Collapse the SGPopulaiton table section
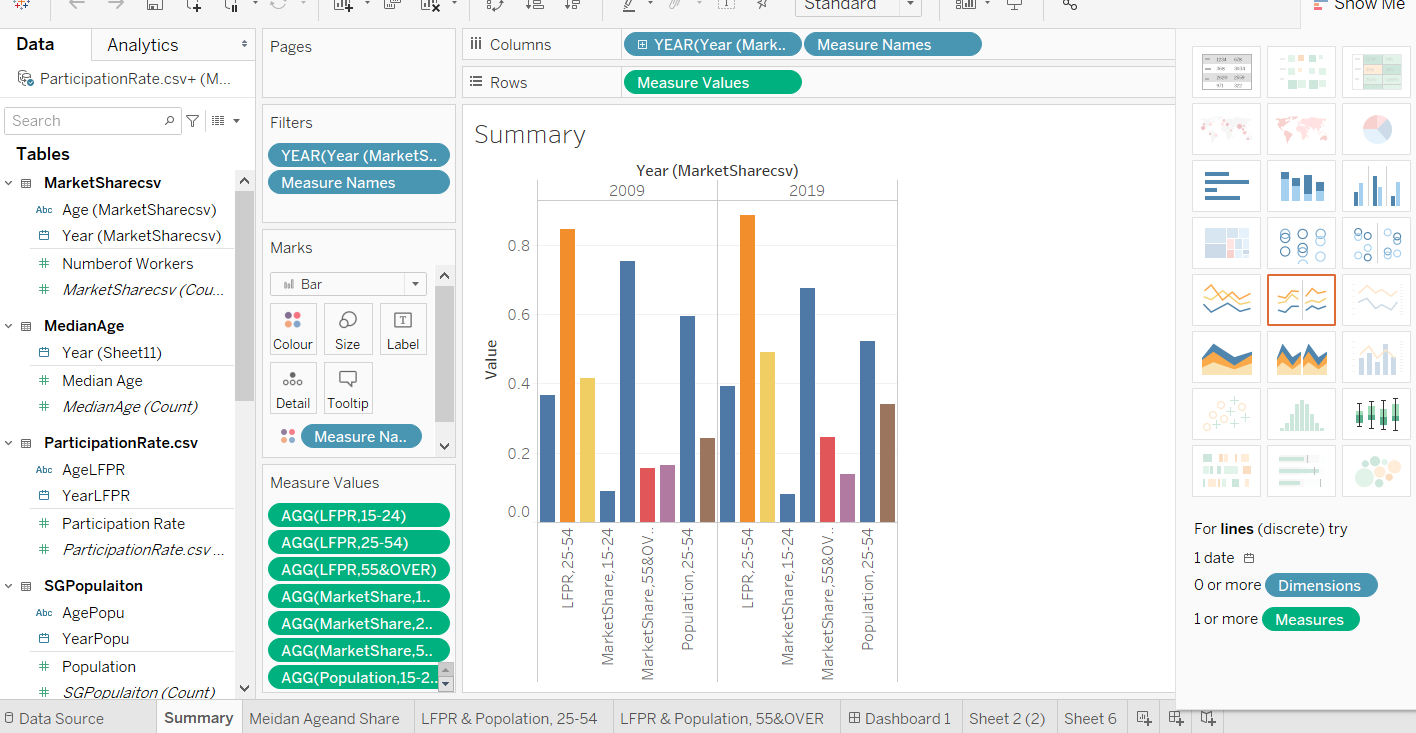1416x733 pixels. tap(9, 586)
